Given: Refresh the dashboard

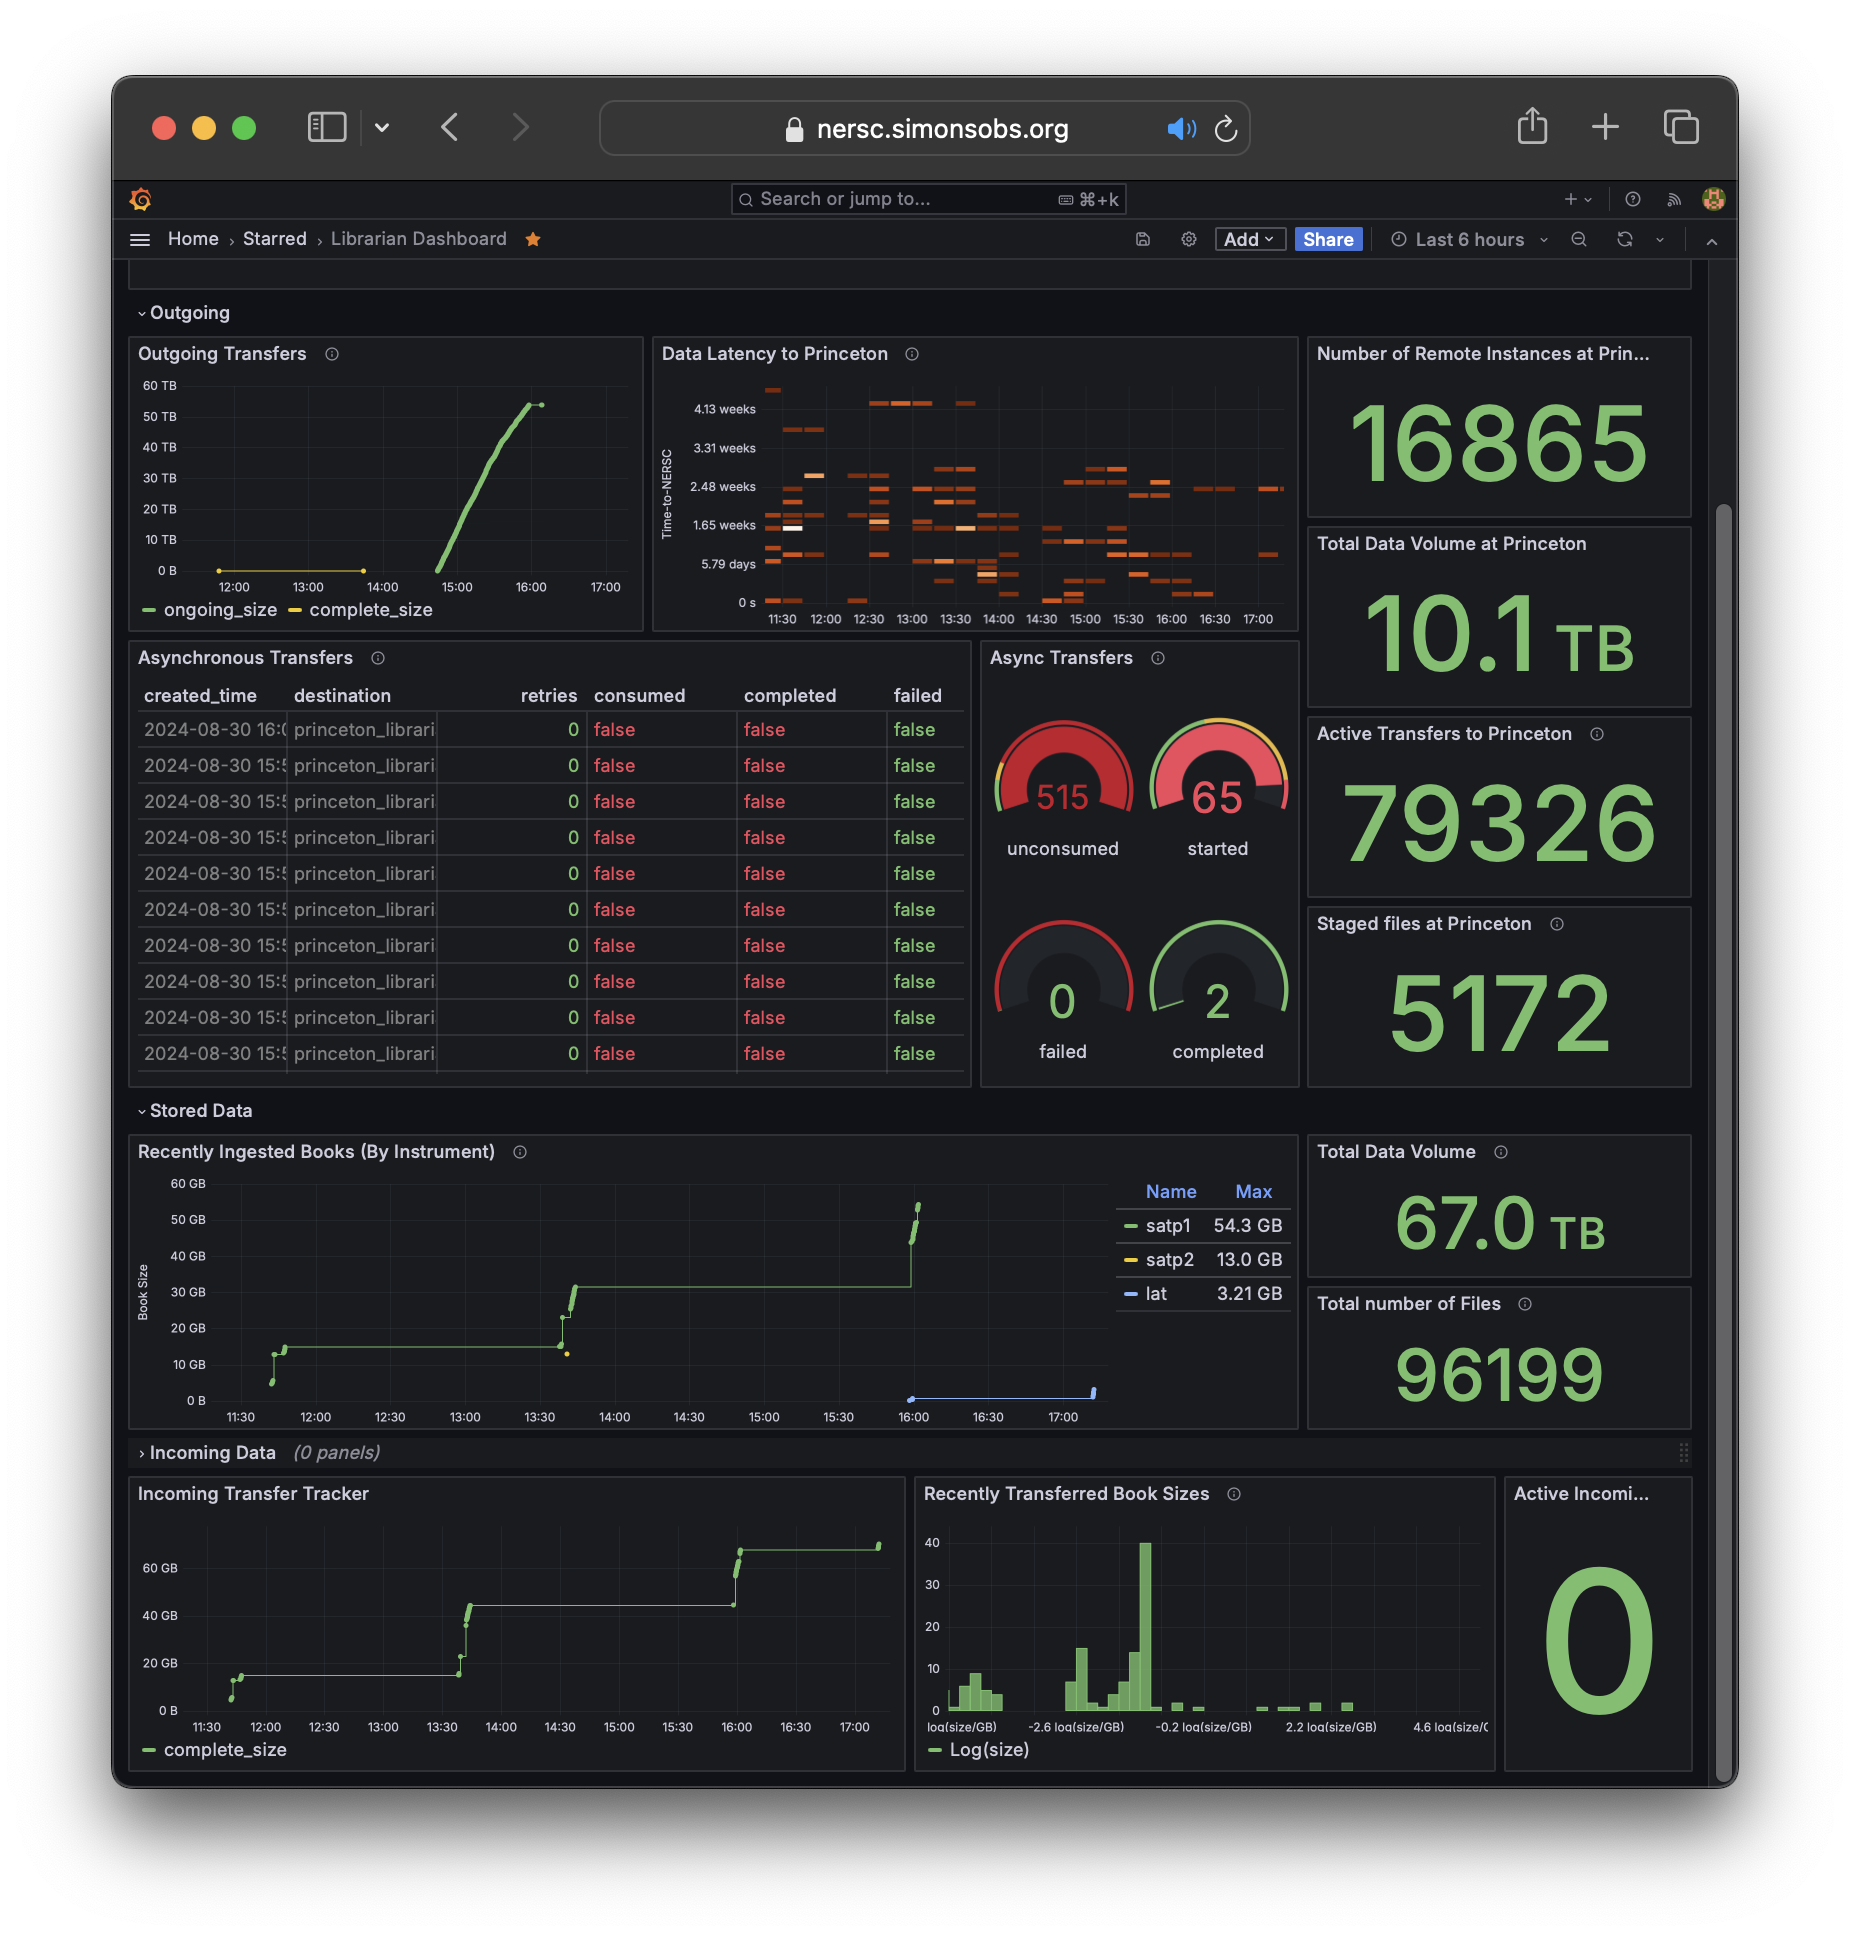Looking at the screenshot, I should pos(1625,239).
